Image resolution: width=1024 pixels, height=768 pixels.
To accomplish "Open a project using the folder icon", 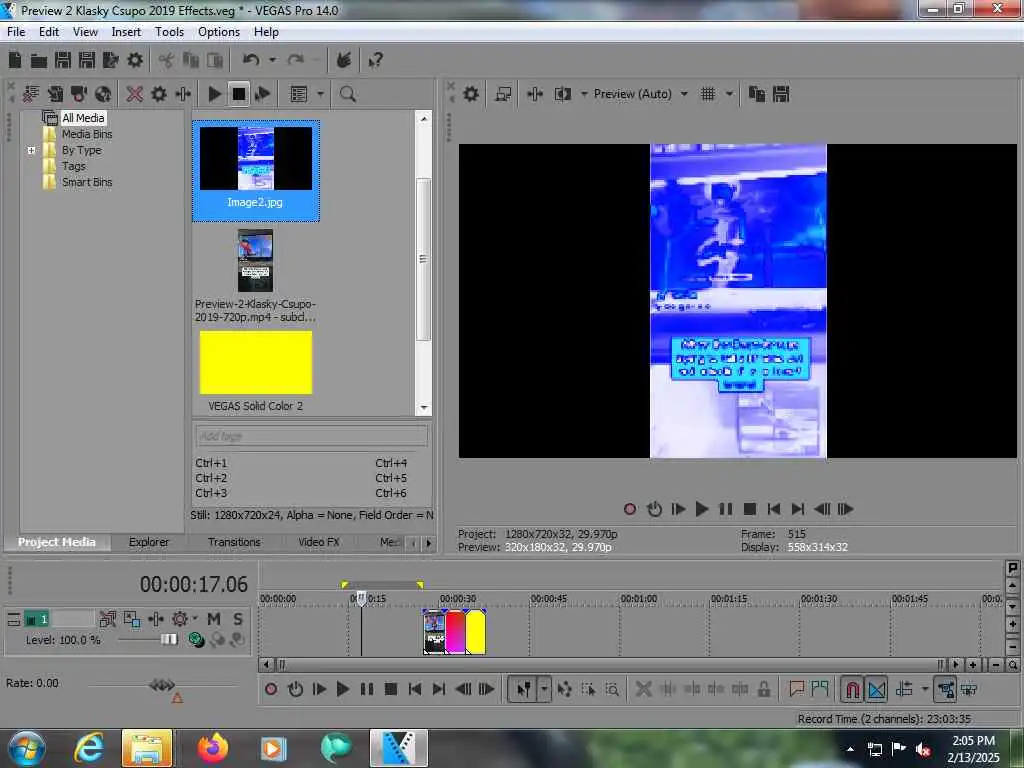I will [x=39, y=61].
